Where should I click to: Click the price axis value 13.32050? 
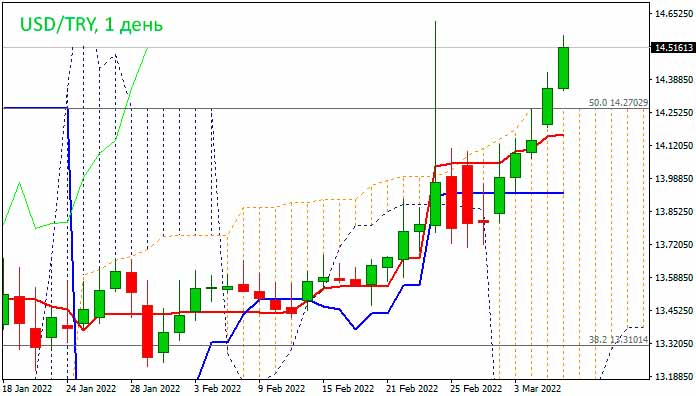coord(674,344)
